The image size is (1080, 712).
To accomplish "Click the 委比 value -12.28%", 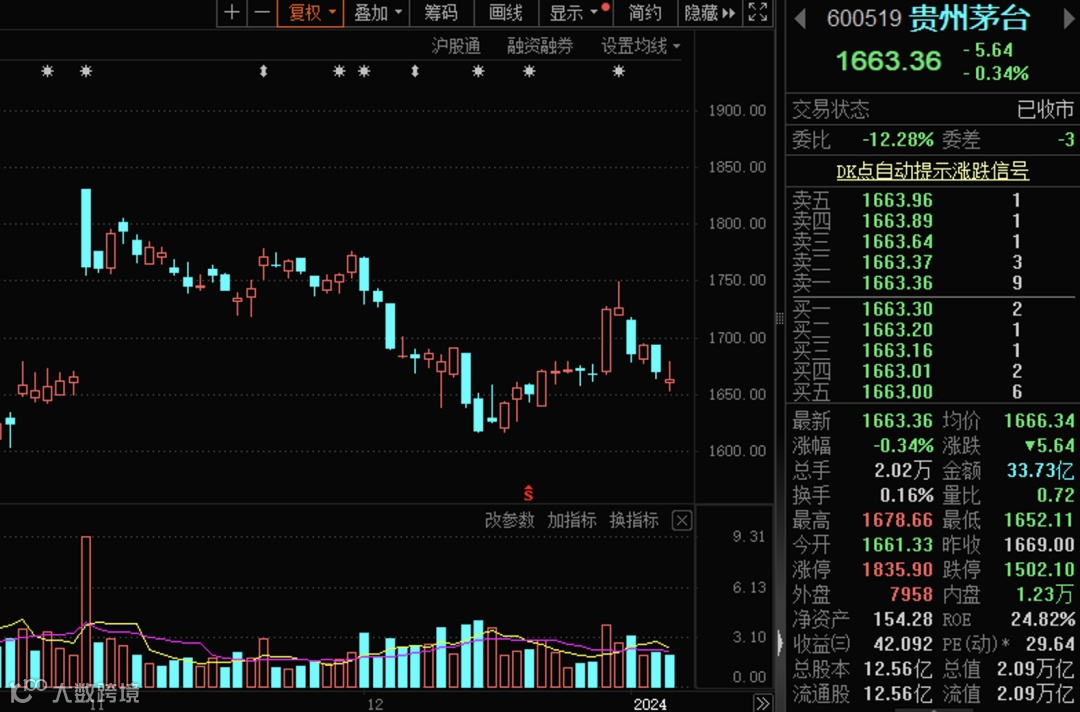I will point(898,140).
